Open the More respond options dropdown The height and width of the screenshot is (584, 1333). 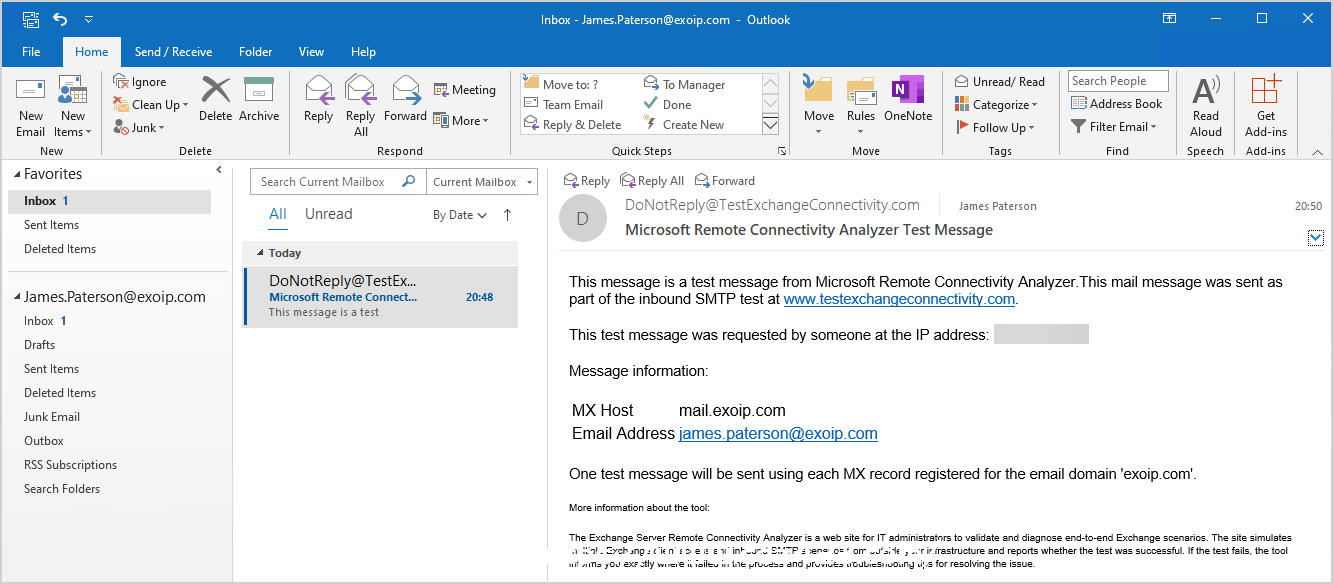(461, 121)
